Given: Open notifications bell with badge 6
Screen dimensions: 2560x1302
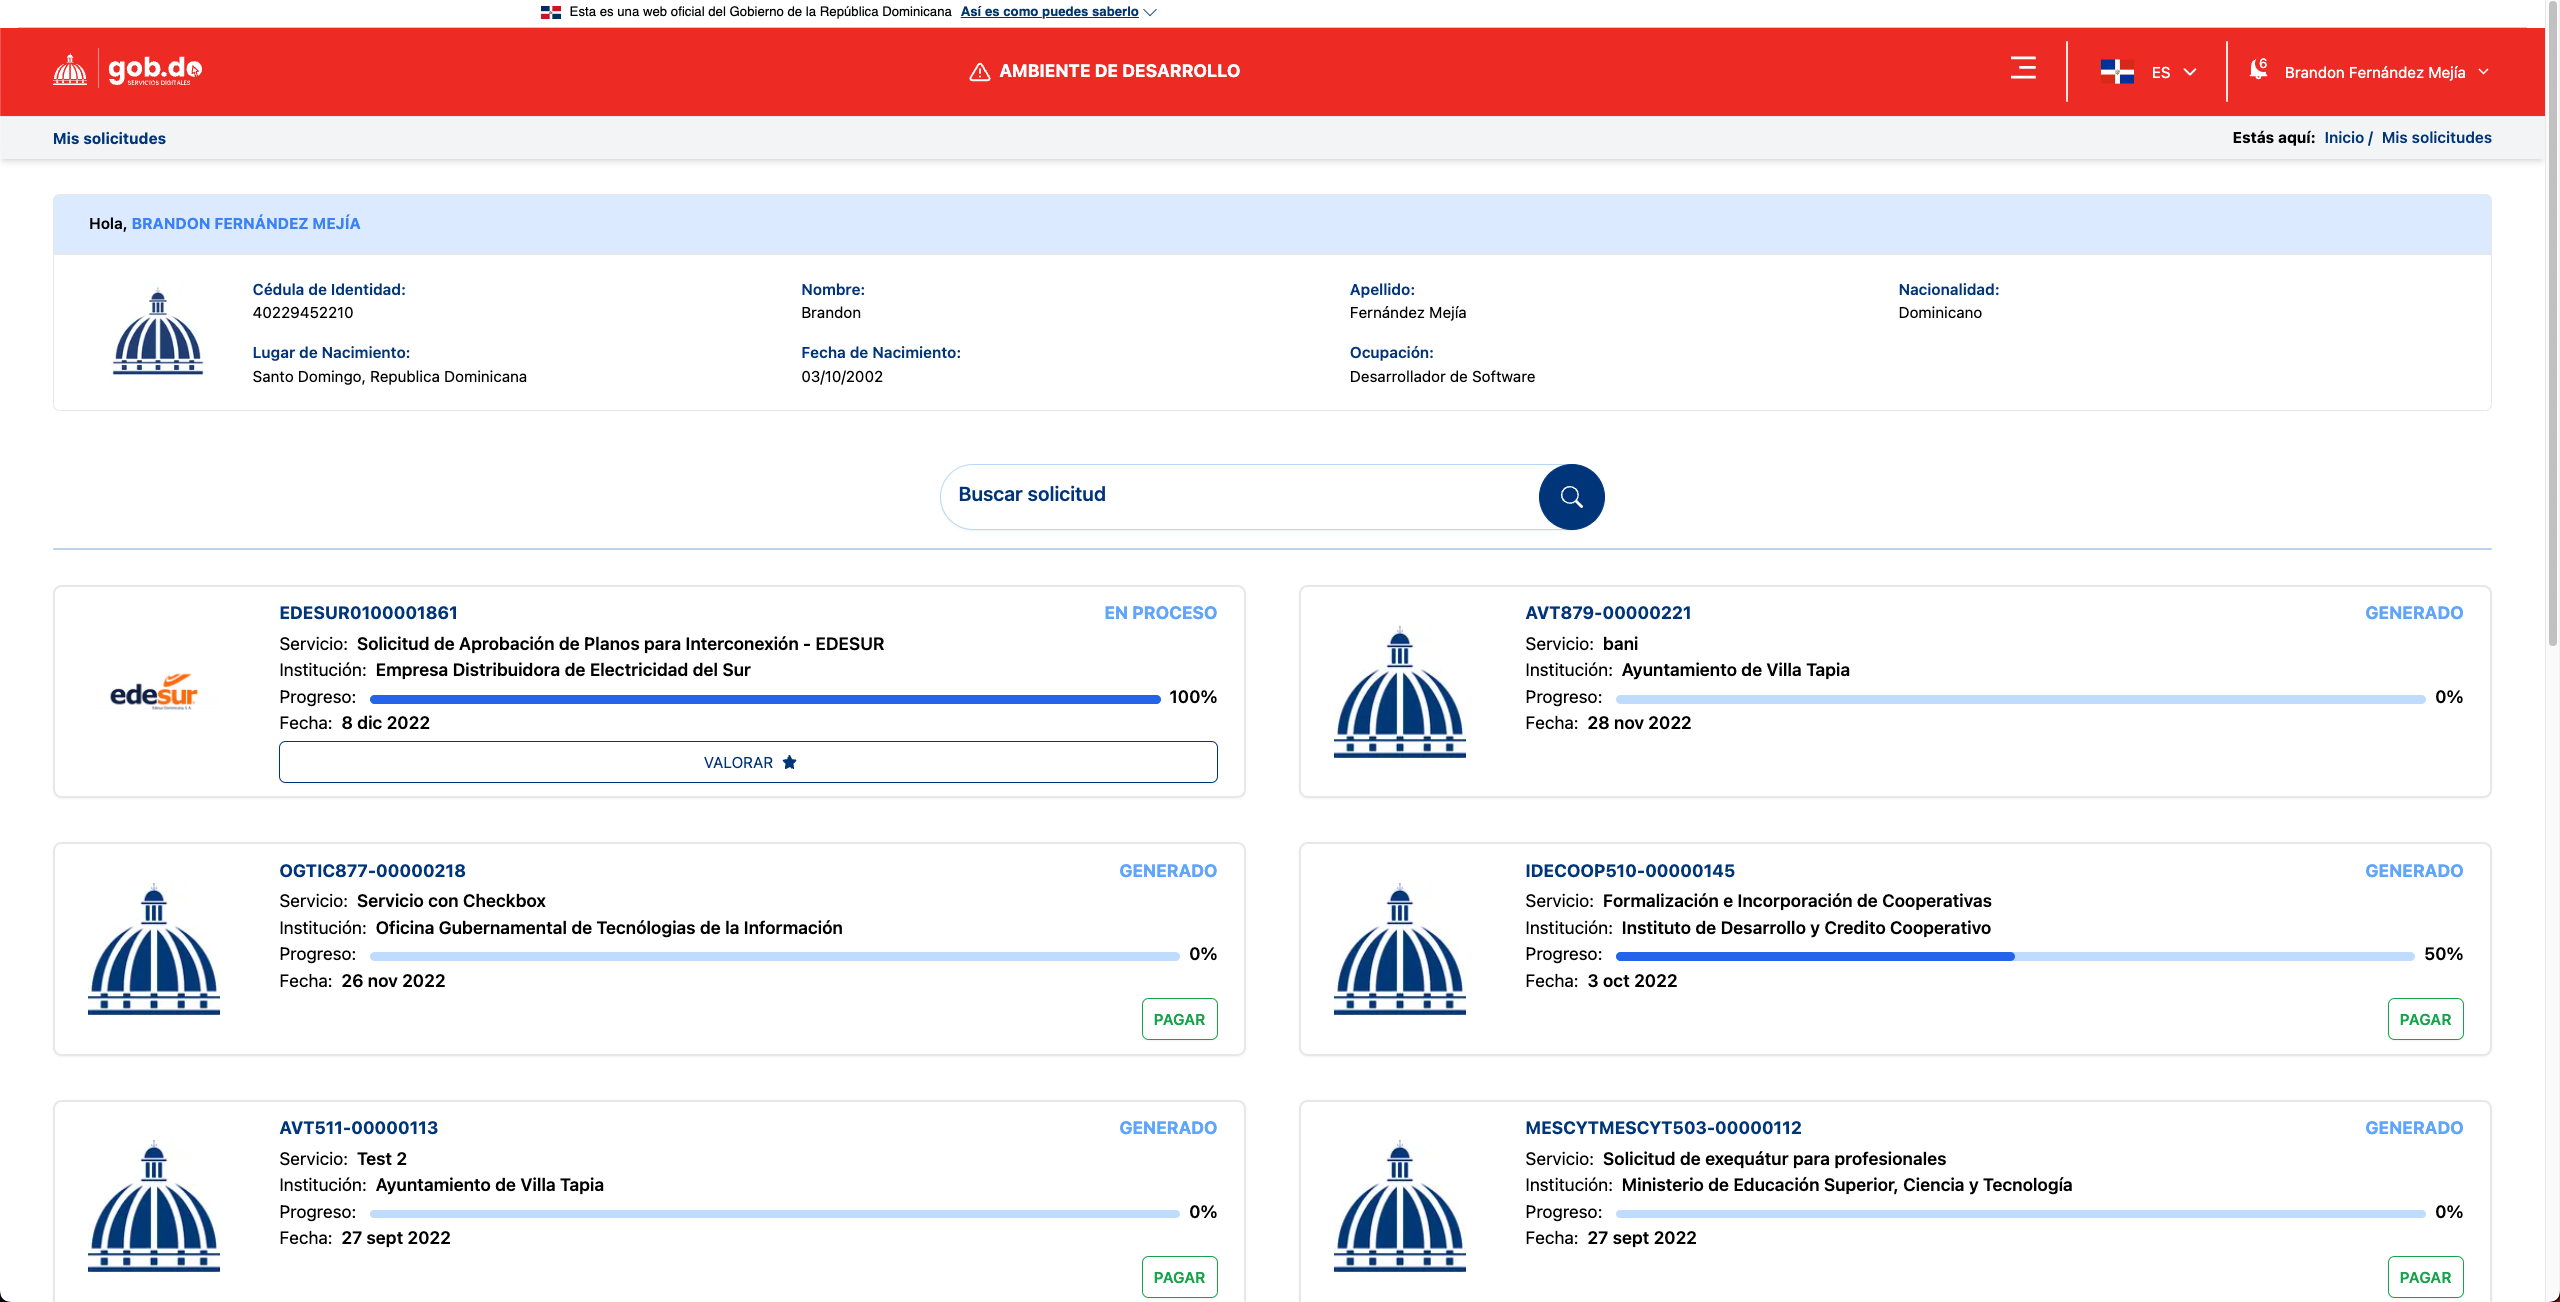Looking at the screenshot, I should tap(2258, 69).
